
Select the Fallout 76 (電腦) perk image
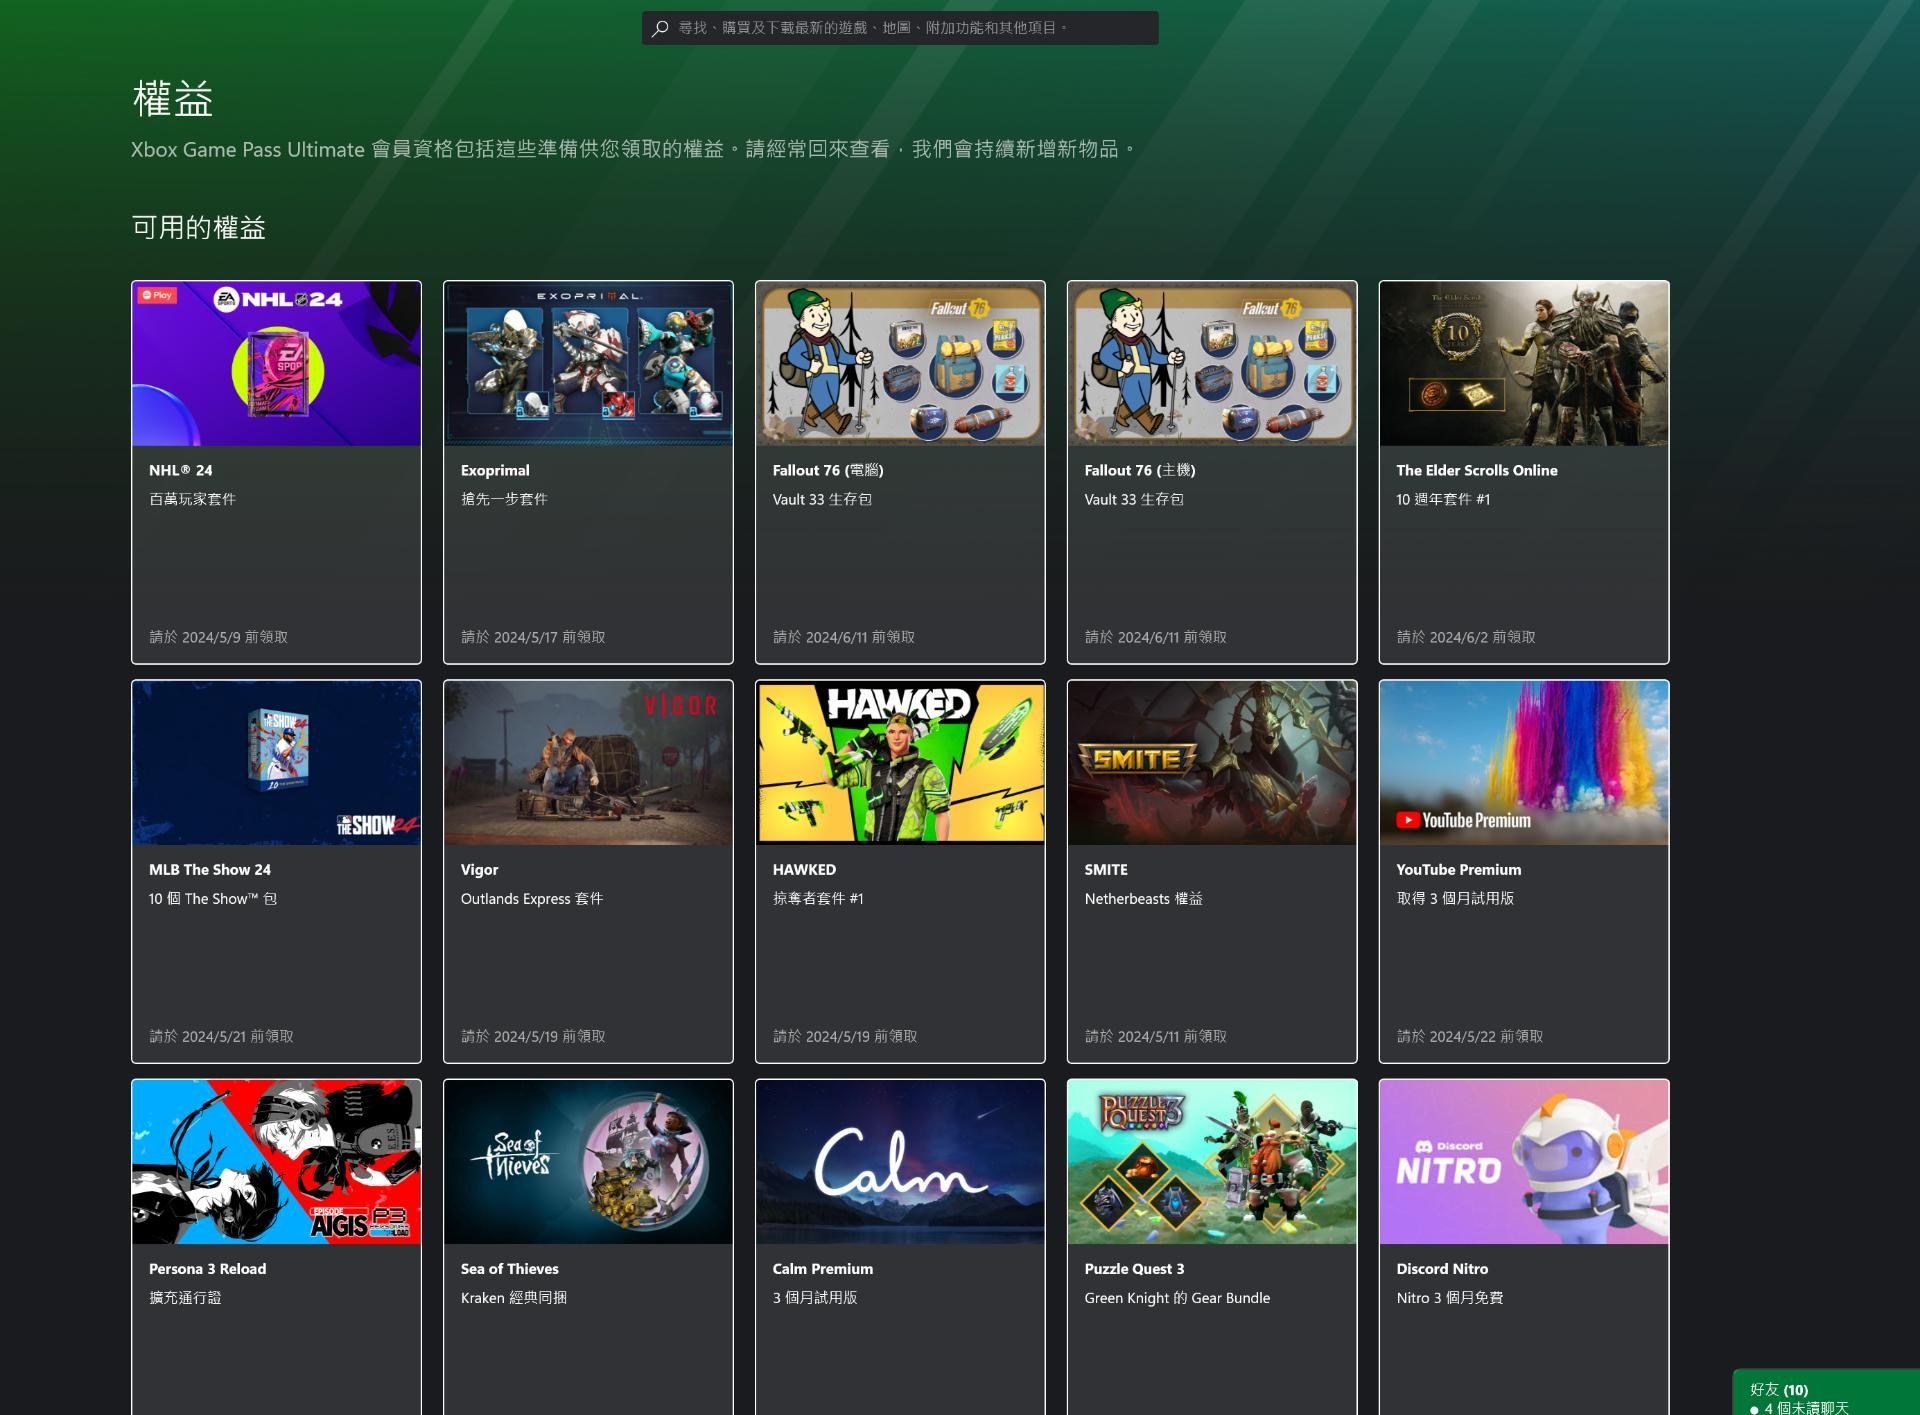900,363
